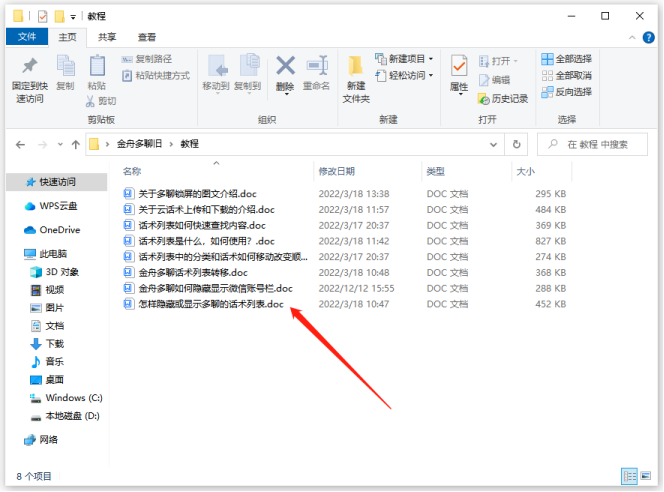Expand the address bar history dropdown
Viewport: 664px width, 492px height.
(493, 145)
